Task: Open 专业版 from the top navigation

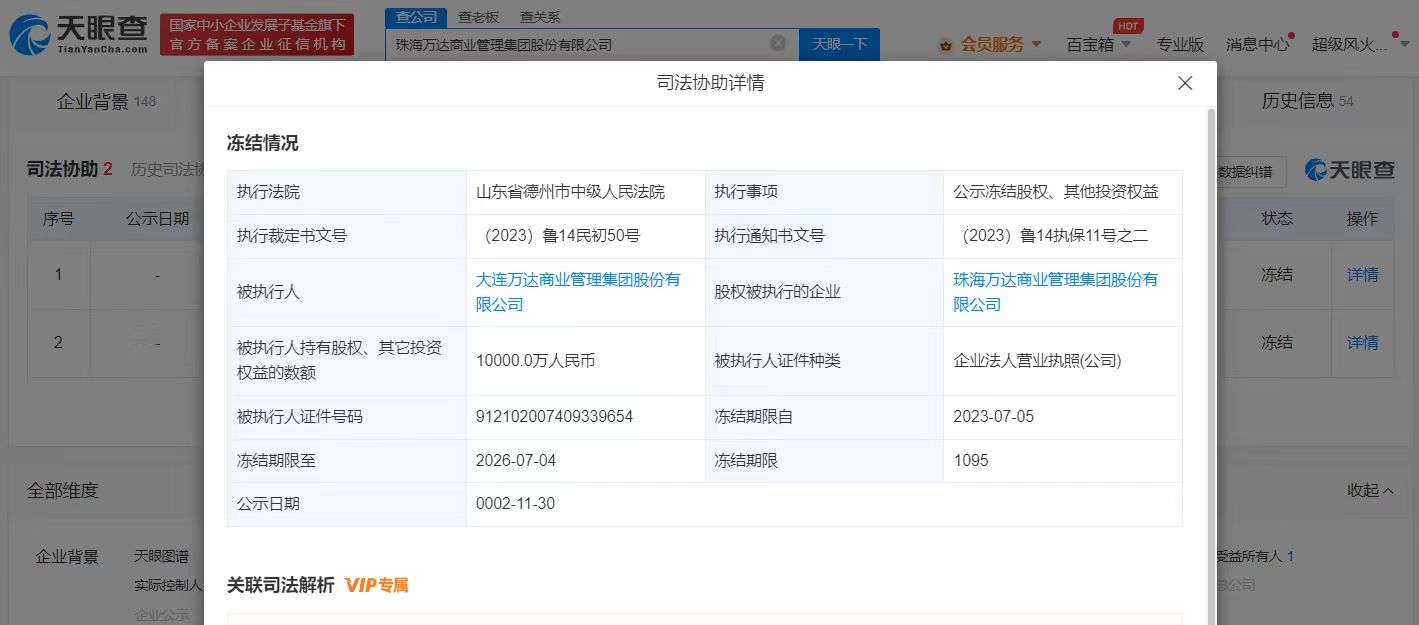Action: coord(1180,44)
